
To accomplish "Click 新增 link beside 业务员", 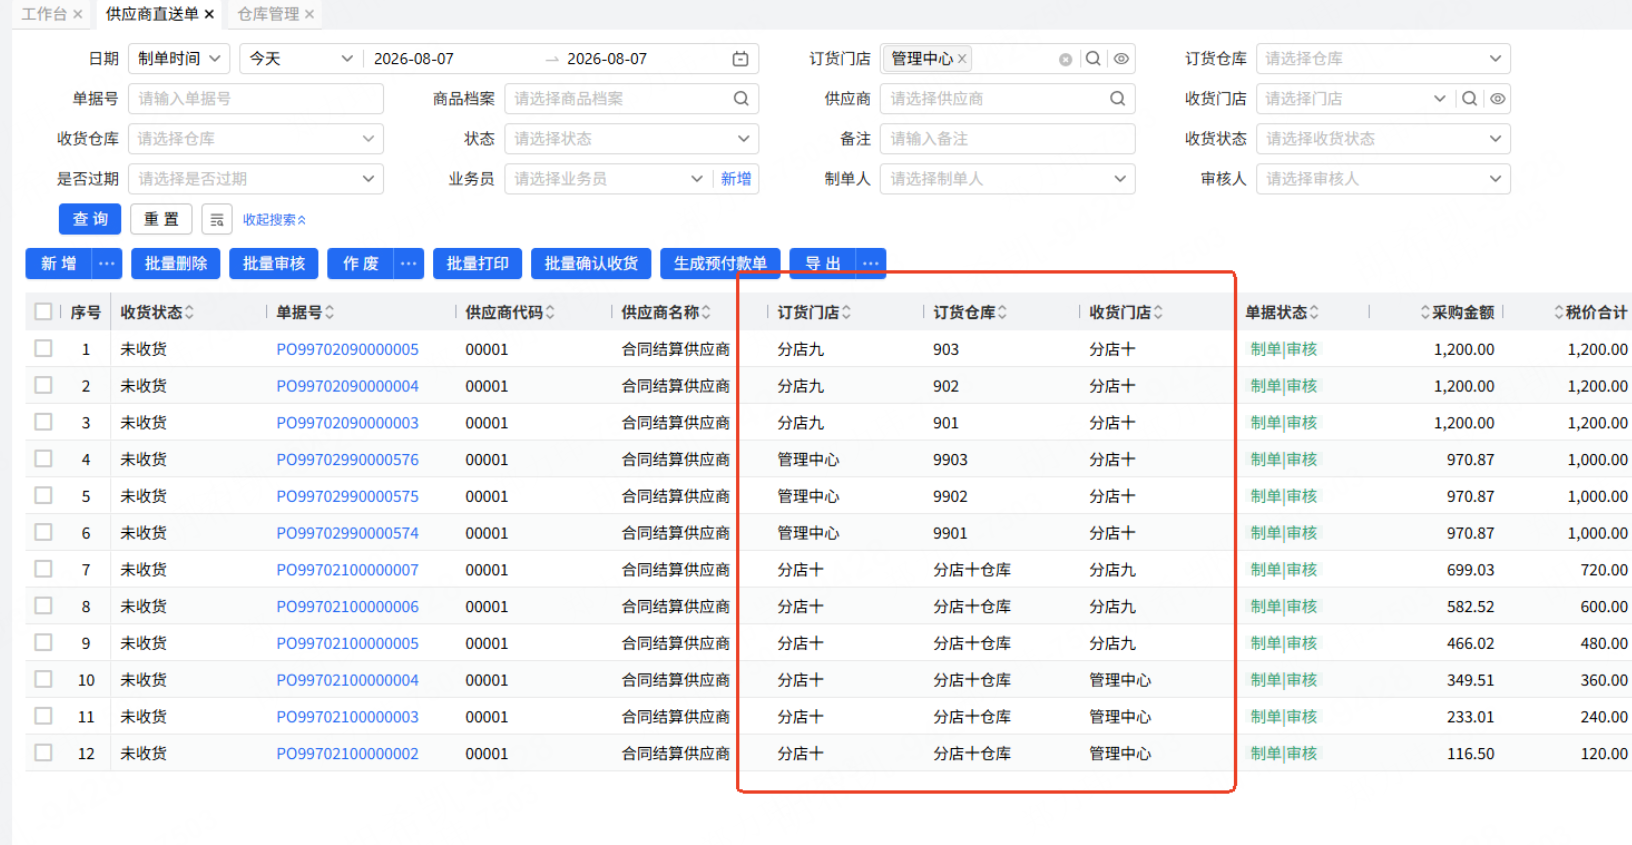I will click(x=736, y=178).
